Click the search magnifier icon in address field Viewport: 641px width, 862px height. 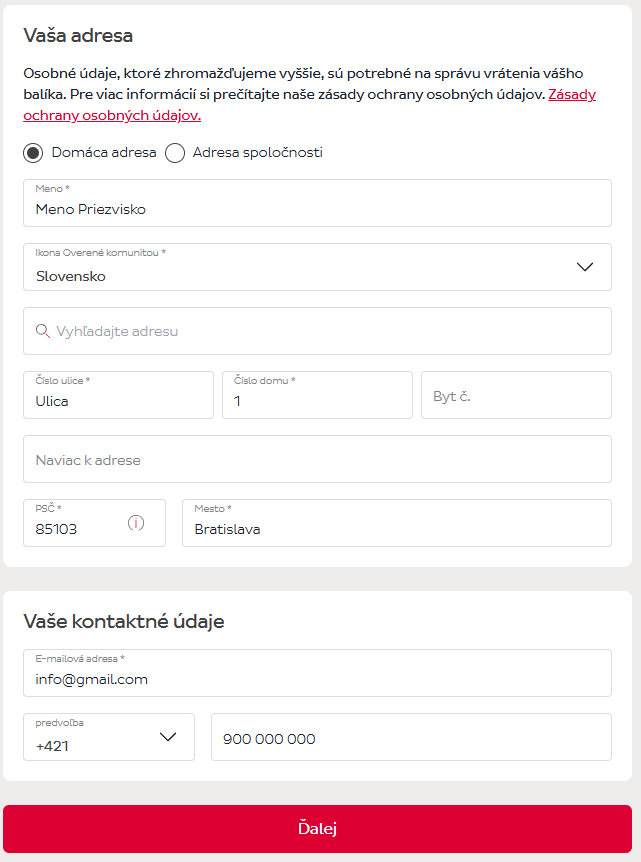(42, 331)
